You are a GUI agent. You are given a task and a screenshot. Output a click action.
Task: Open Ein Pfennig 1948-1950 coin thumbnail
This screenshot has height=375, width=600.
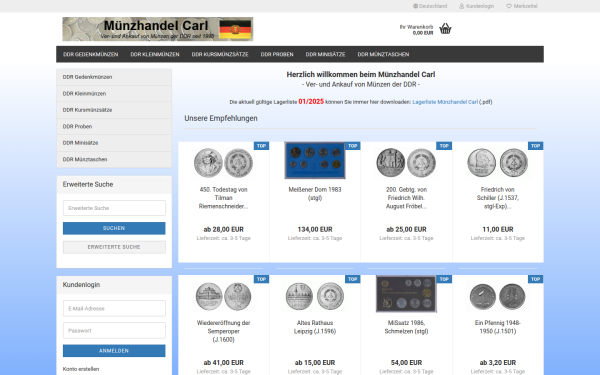(497, 296)
